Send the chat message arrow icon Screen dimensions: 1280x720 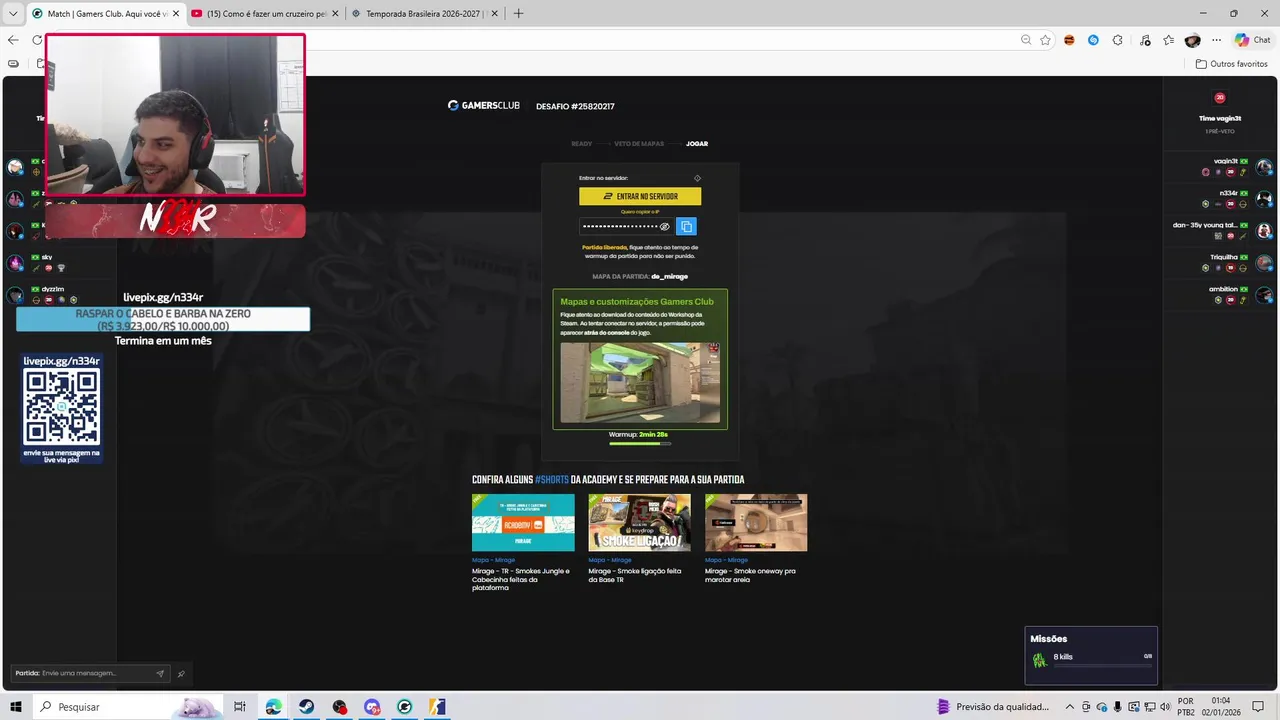(160, 673)
